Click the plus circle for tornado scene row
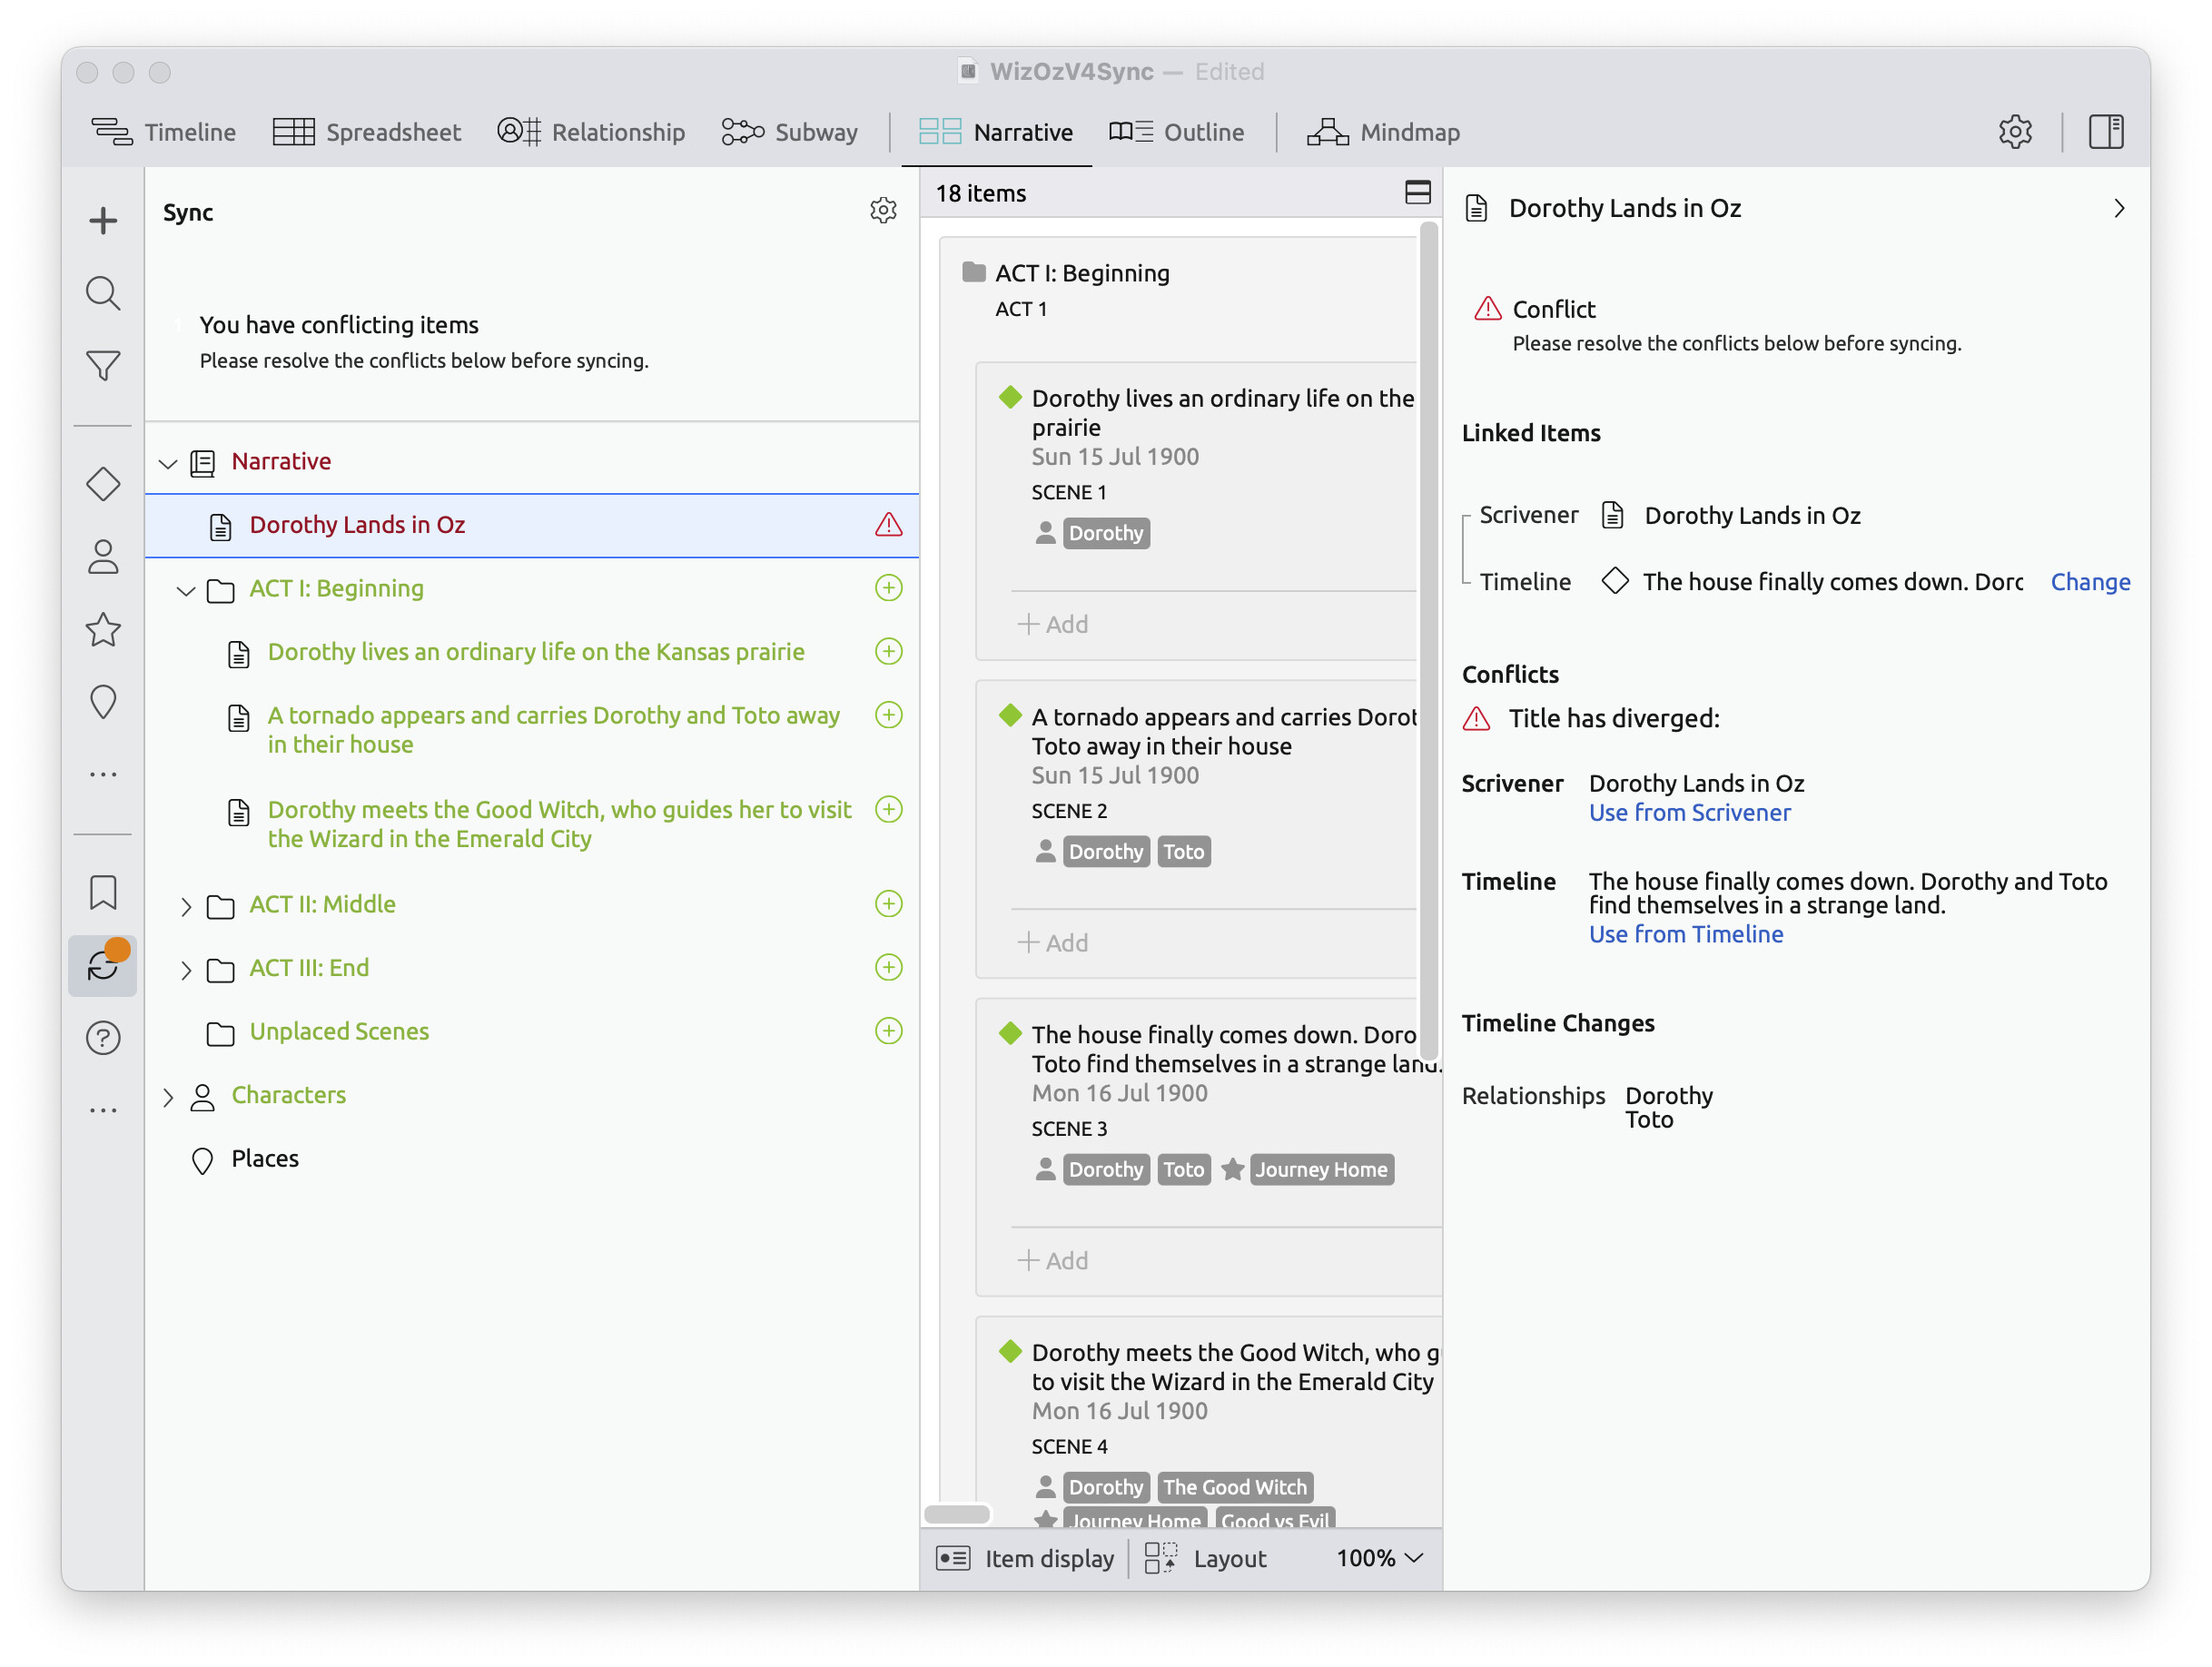 click(888, 714)
